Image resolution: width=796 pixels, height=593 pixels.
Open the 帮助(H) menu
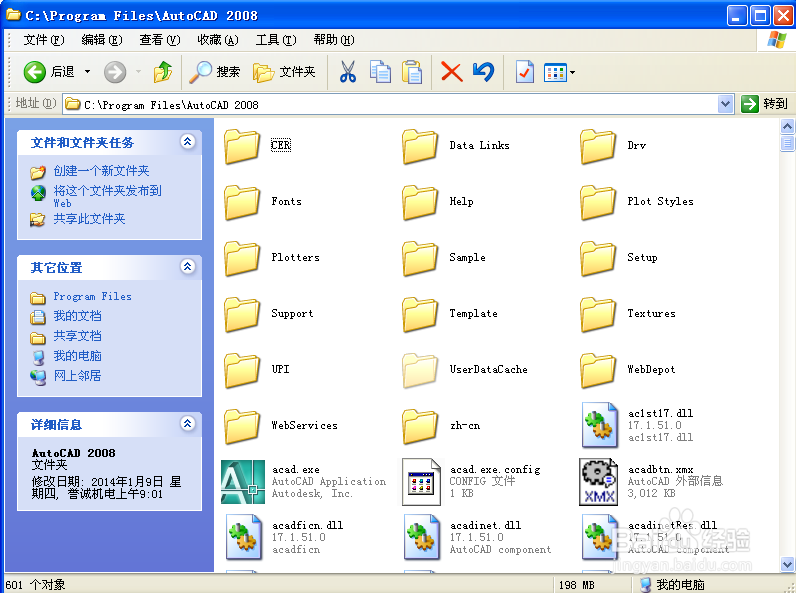tap(334, 40)
